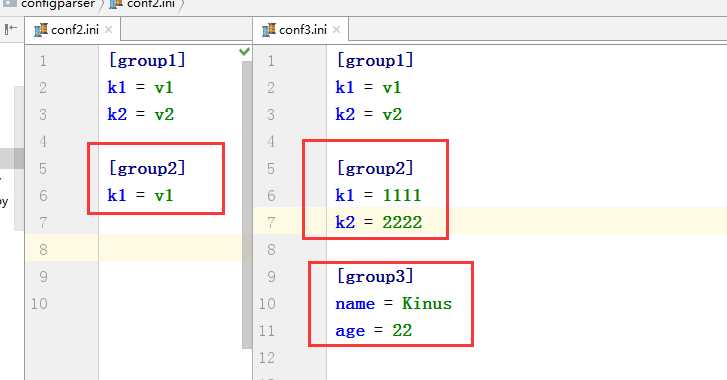This screenshot has width=727, height=380.
Task: Click [group2] header in conf2.ini
Action: point(147,168)
